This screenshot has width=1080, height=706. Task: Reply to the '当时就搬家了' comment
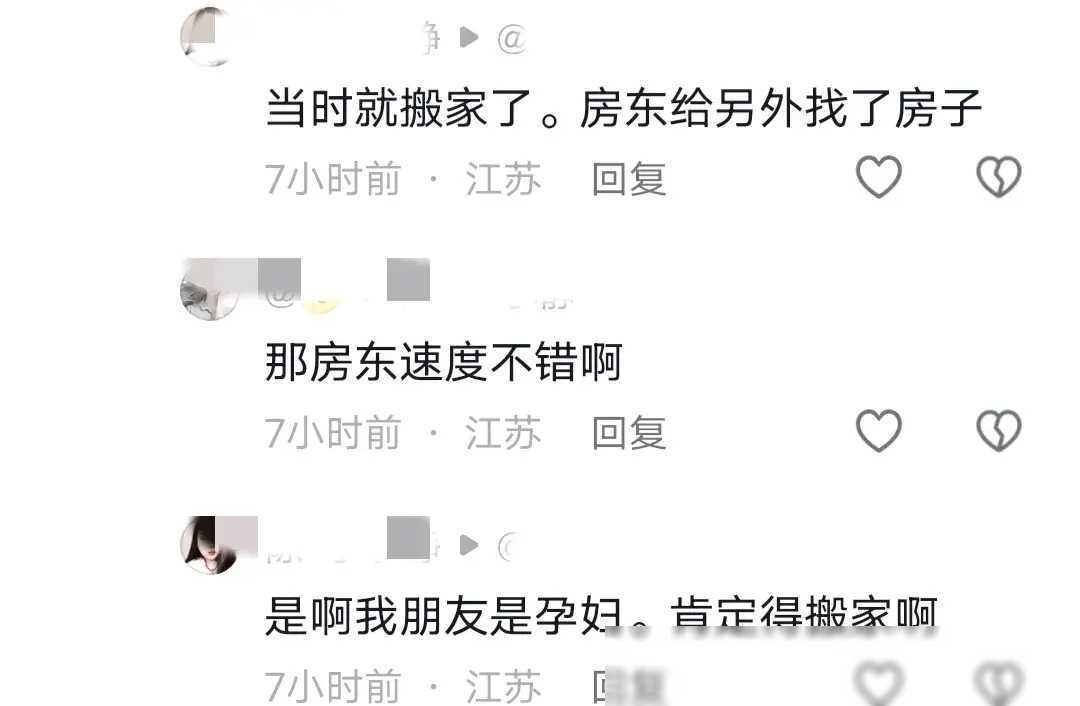tap(629, 179)
